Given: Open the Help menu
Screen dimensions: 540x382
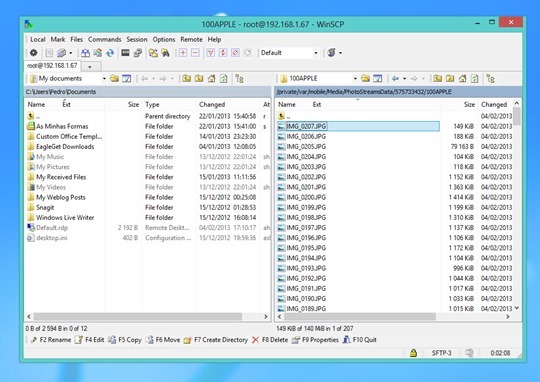Looking at the screenshot, I should click(214, 39).
